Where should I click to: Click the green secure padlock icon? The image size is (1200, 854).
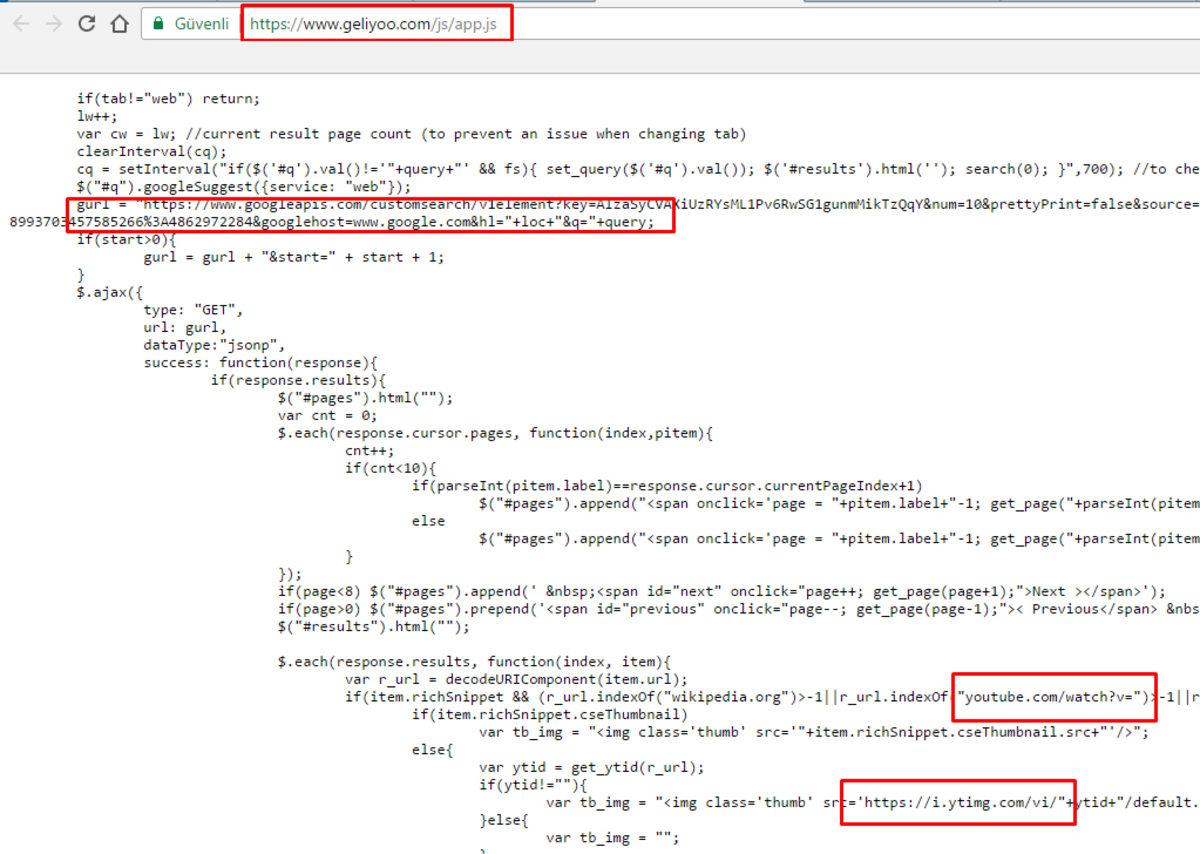pyautogui.click(x=158, y=24)
